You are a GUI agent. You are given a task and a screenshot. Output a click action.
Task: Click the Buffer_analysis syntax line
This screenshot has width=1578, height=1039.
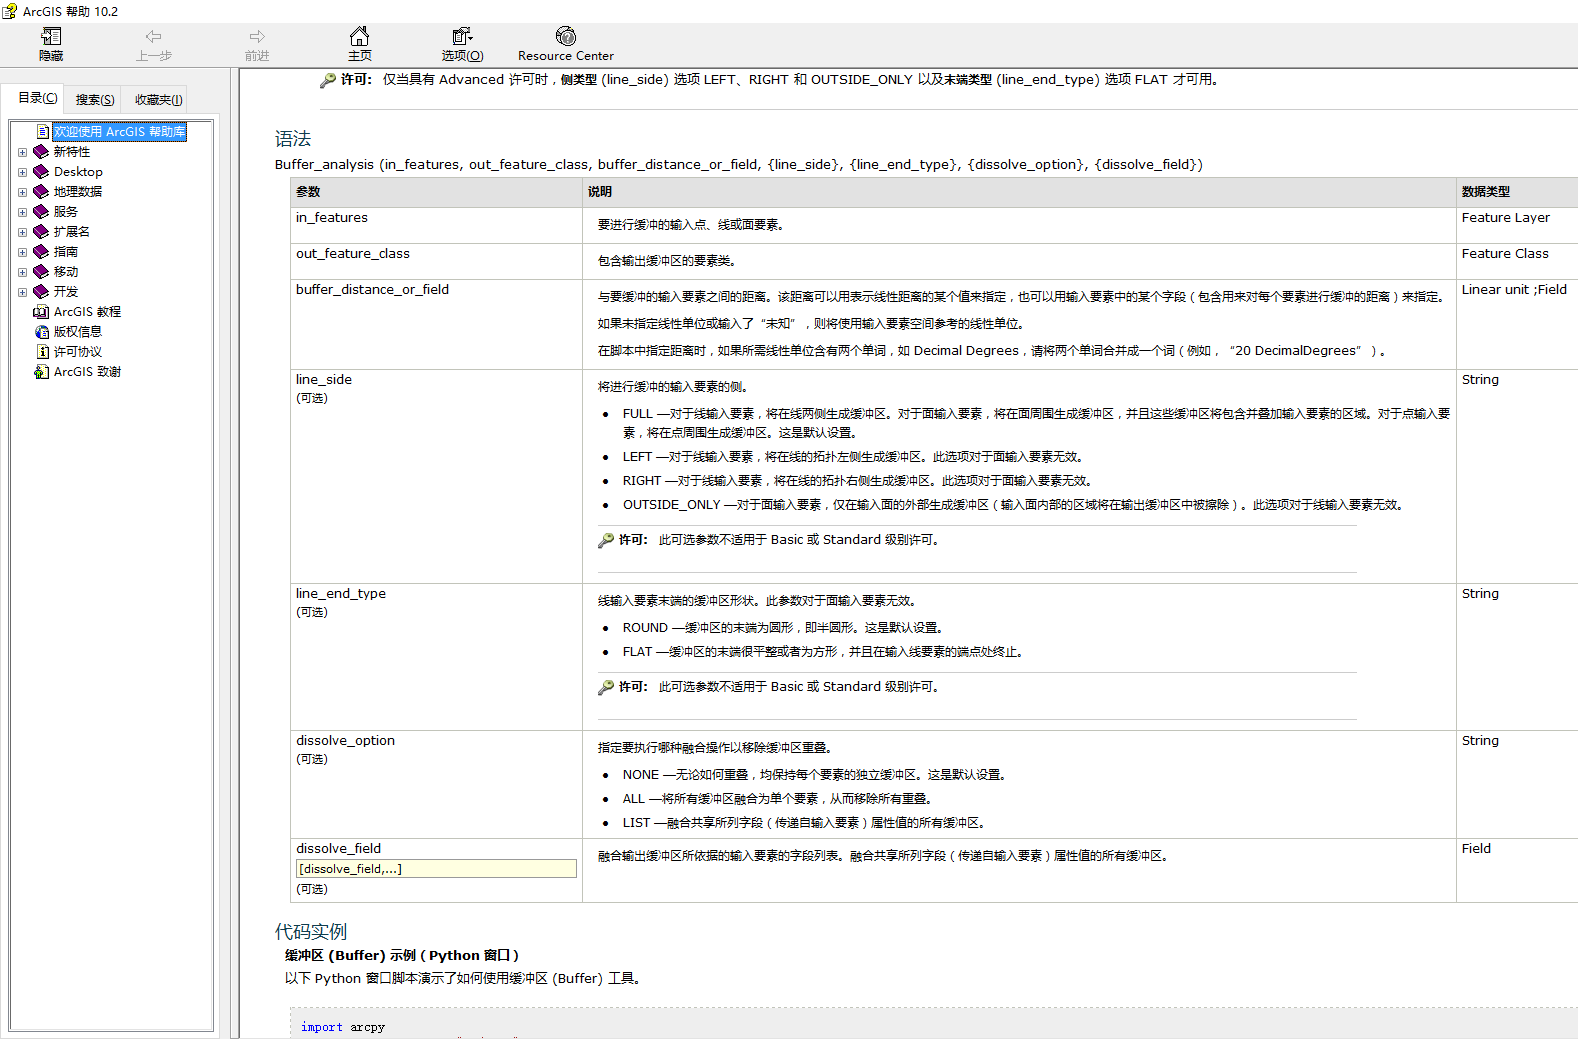click(x=739, y=165)
